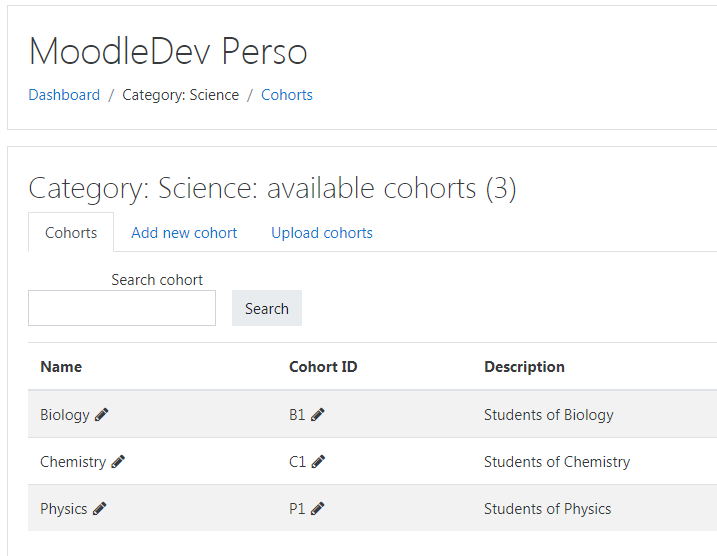Focus the Search cohort input field
This screenshot has height=556, width=717.
pos(122,308)
